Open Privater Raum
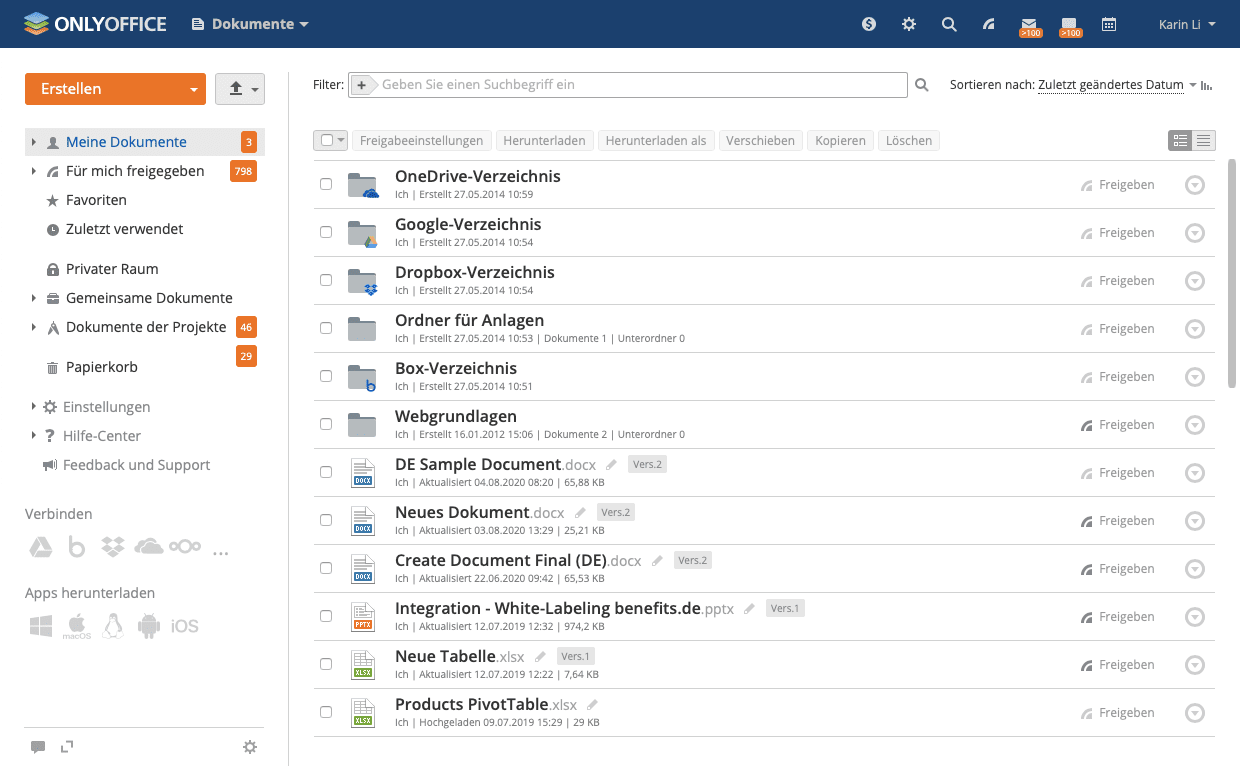 [112, 269]
